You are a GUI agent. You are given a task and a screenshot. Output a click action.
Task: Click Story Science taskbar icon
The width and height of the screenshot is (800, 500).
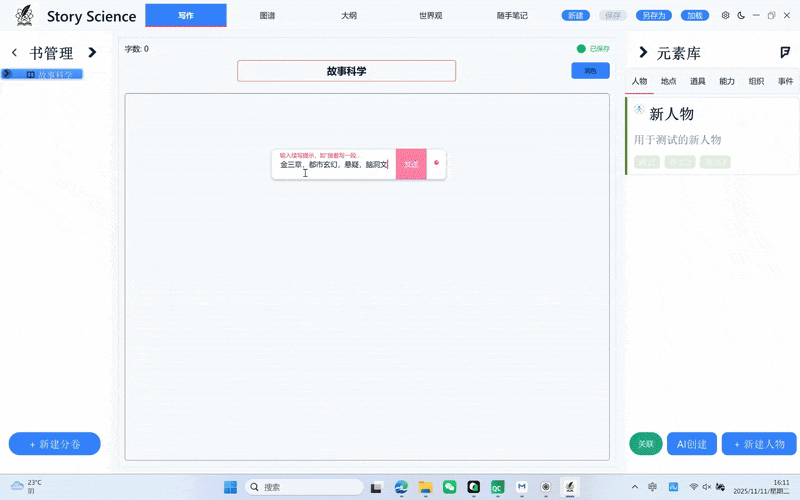pos(570,487)
